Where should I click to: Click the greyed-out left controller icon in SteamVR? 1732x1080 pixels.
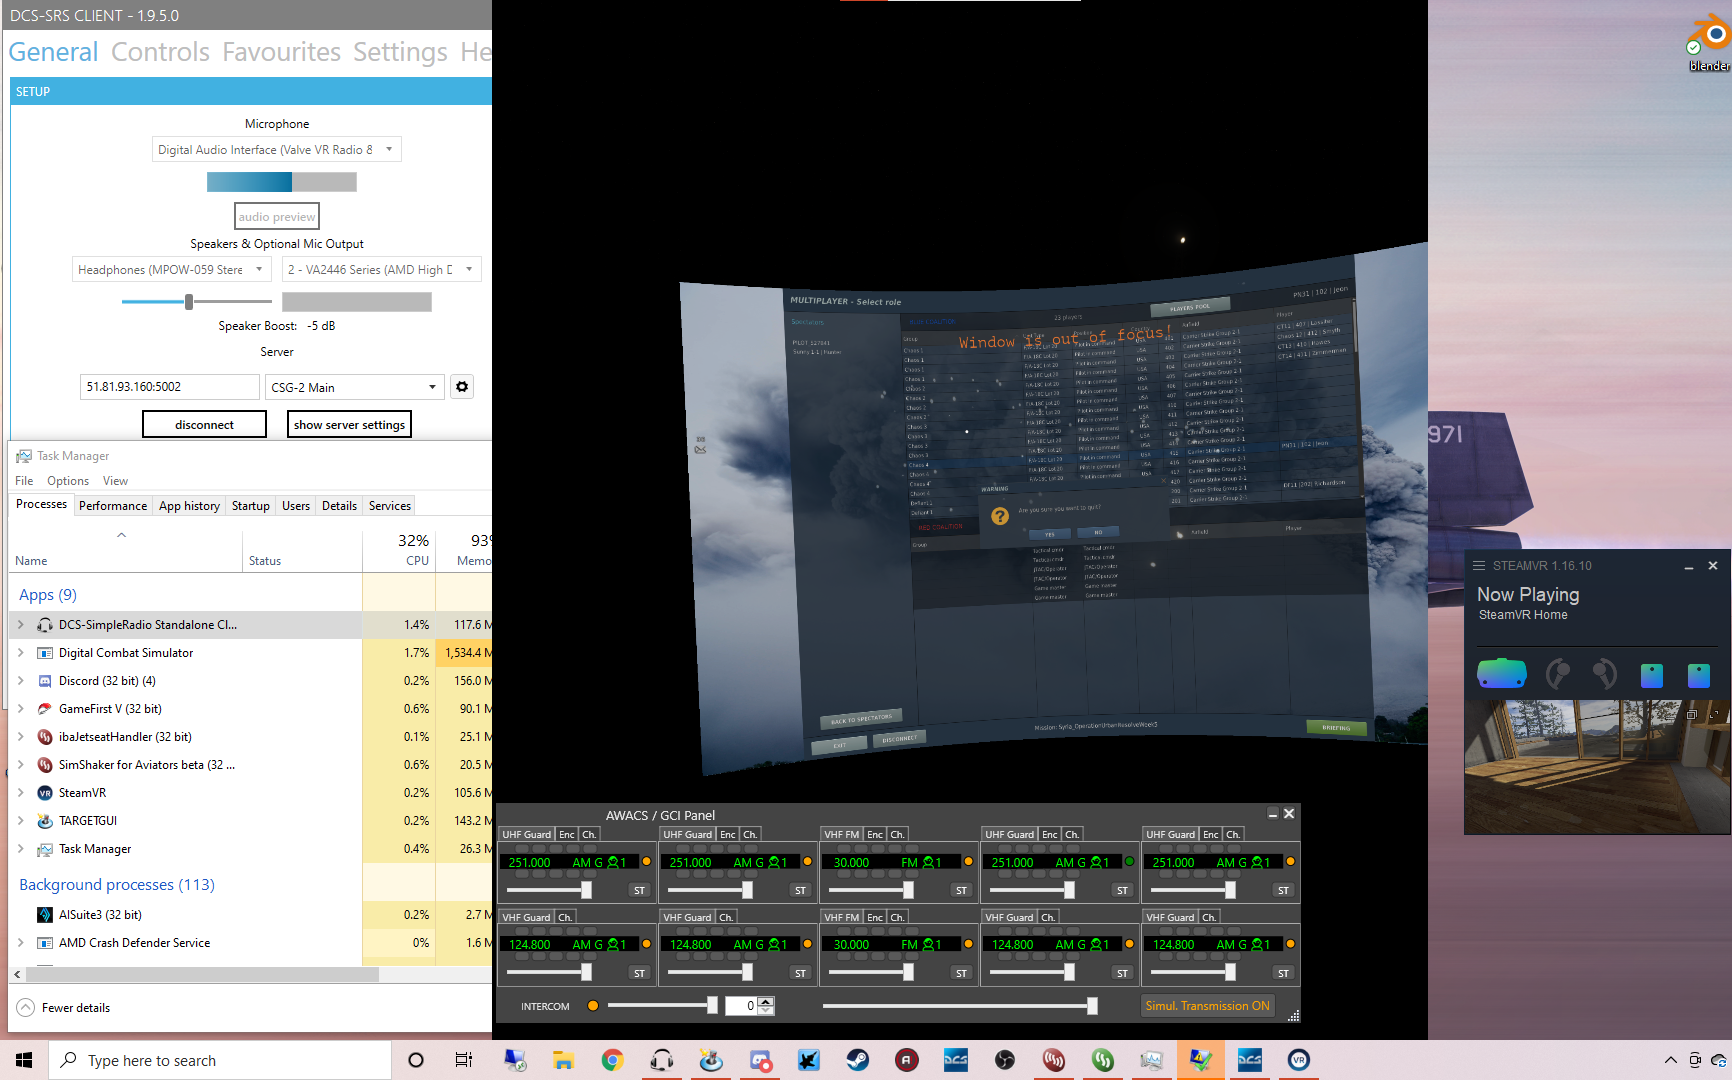[x=1557, y=675]
